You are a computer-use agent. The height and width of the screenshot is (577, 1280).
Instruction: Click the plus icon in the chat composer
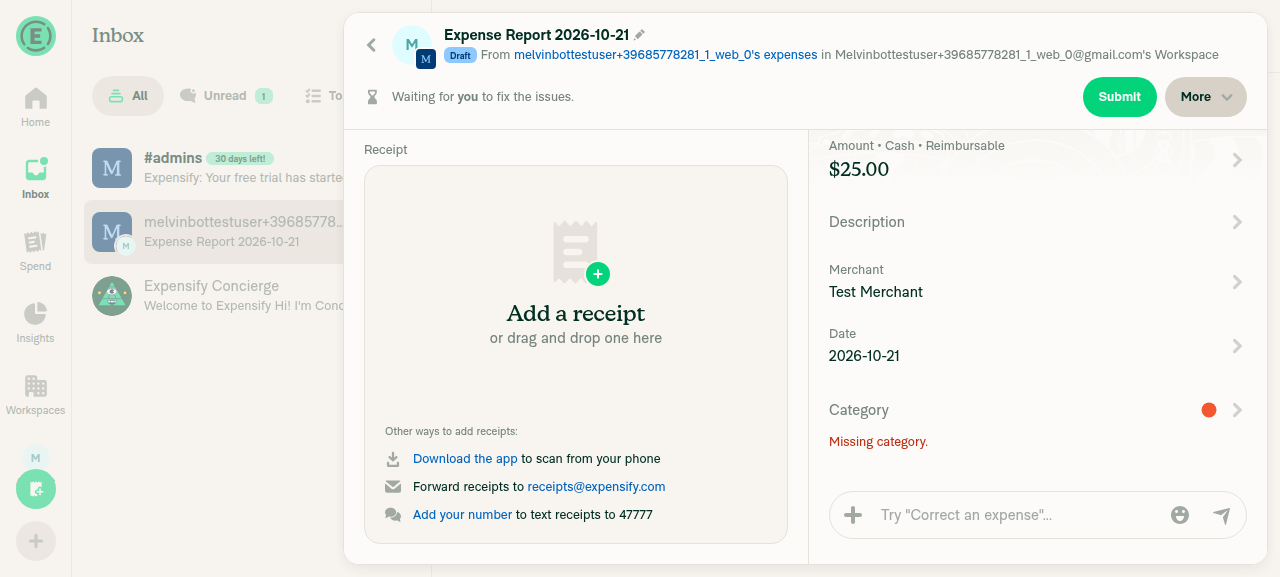click(853, 515)
